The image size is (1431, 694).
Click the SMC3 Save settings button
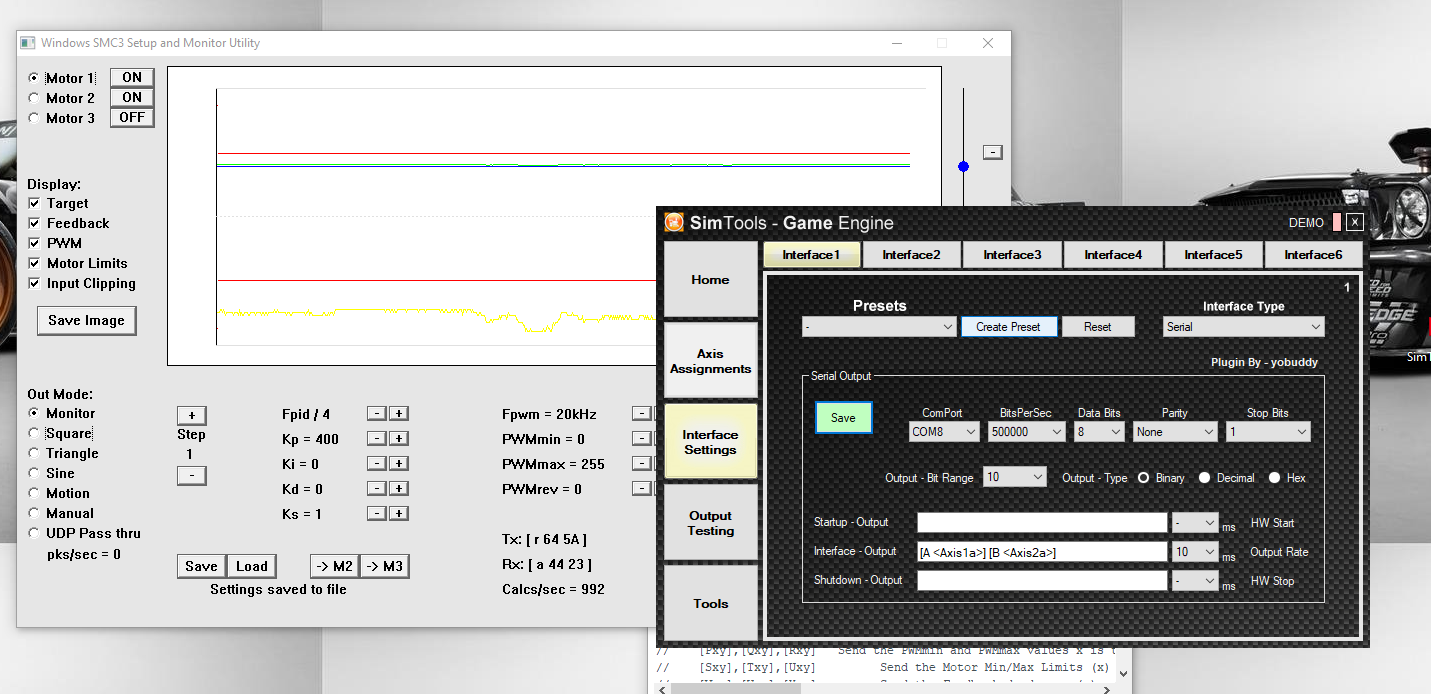(201, 566)
